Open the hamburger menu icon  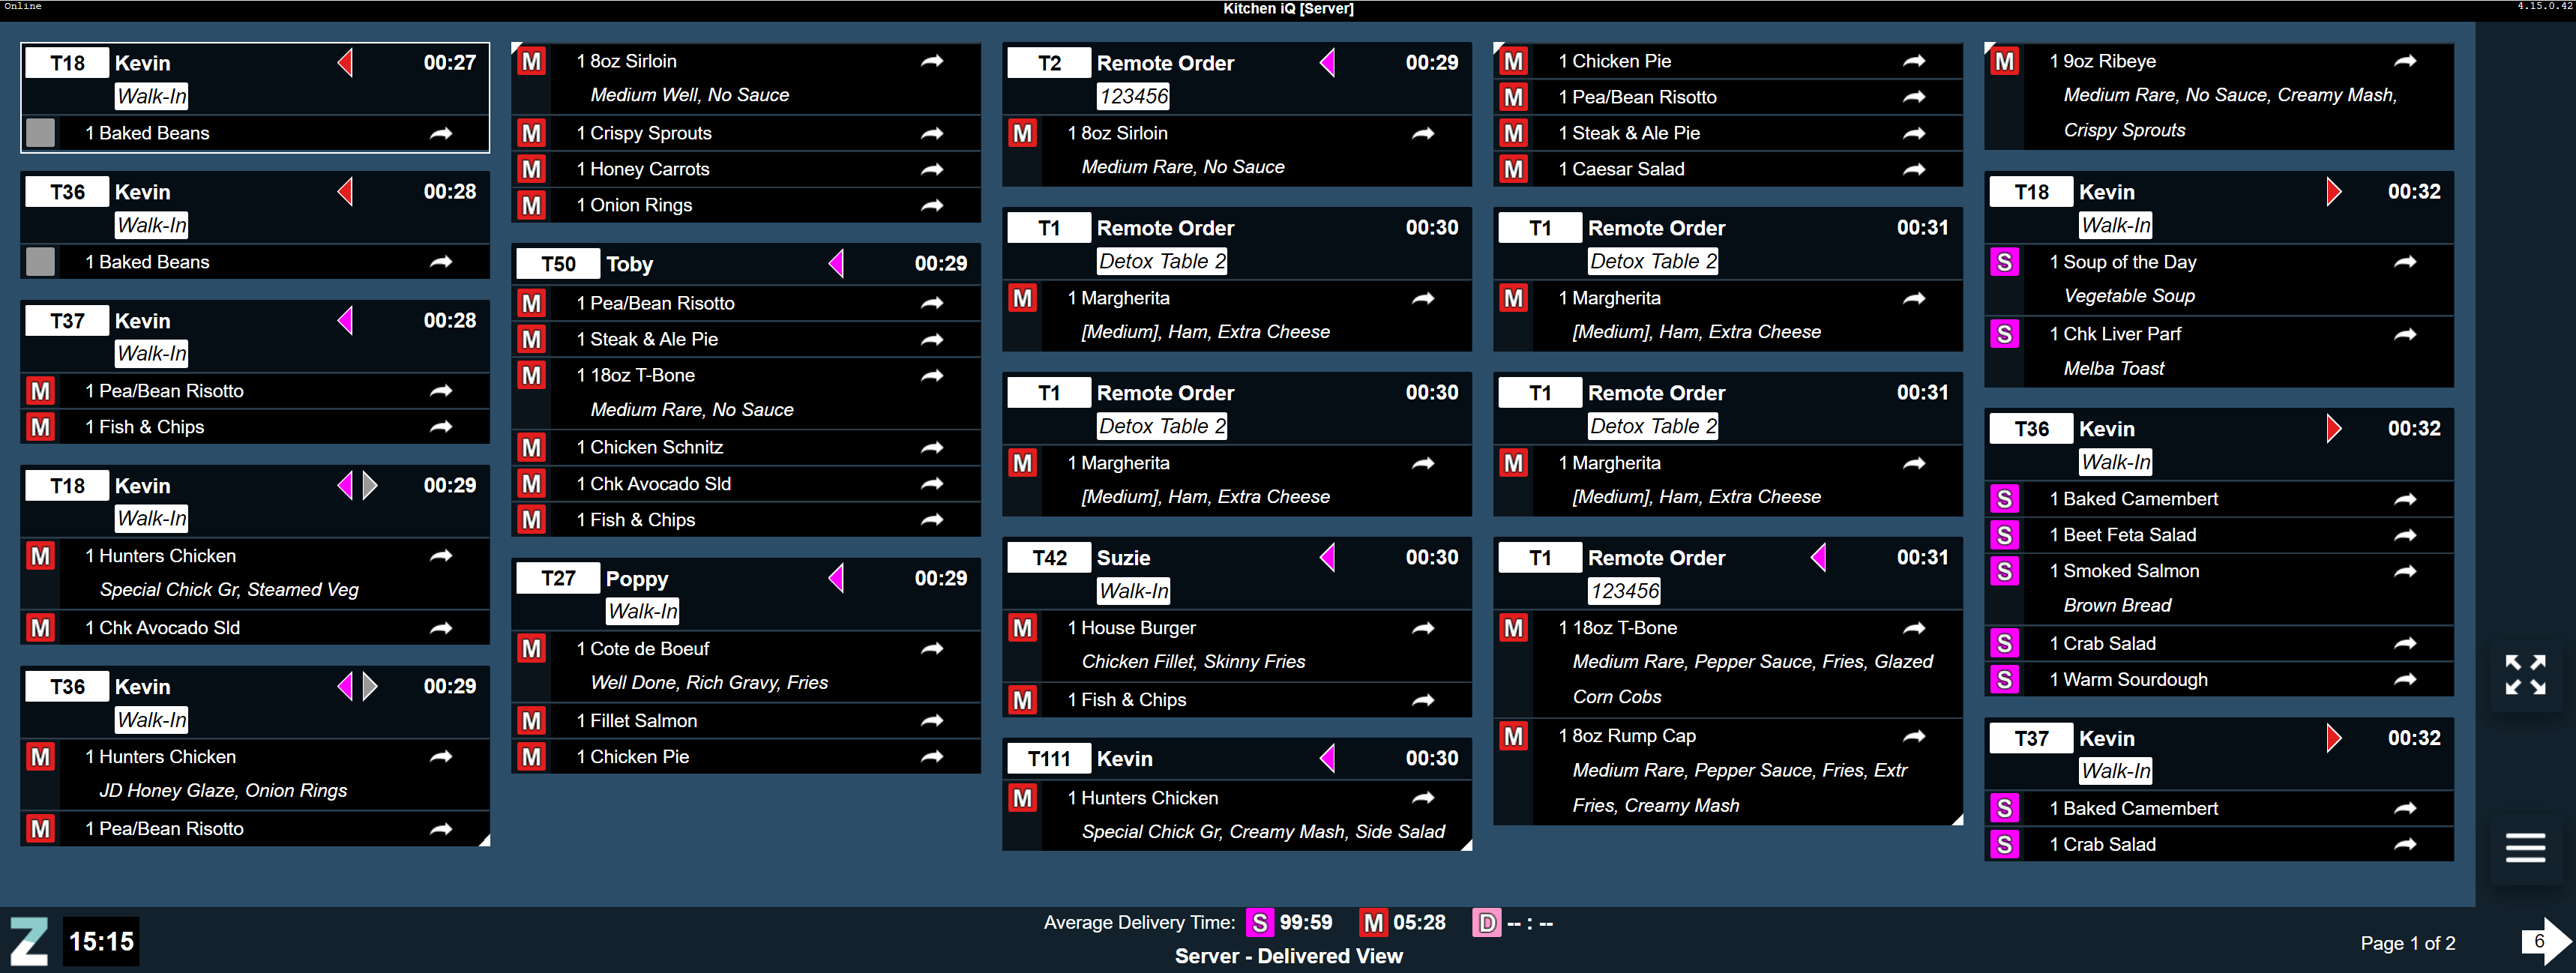[2524, 847]
